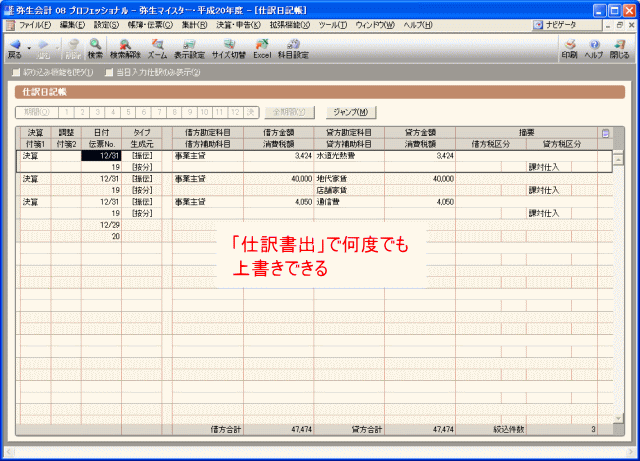Image resolution: width=640 pixels, height=461 pixels.
Task: Open ヘルプ (Help) icon at toolbar right
Action: 594,48
